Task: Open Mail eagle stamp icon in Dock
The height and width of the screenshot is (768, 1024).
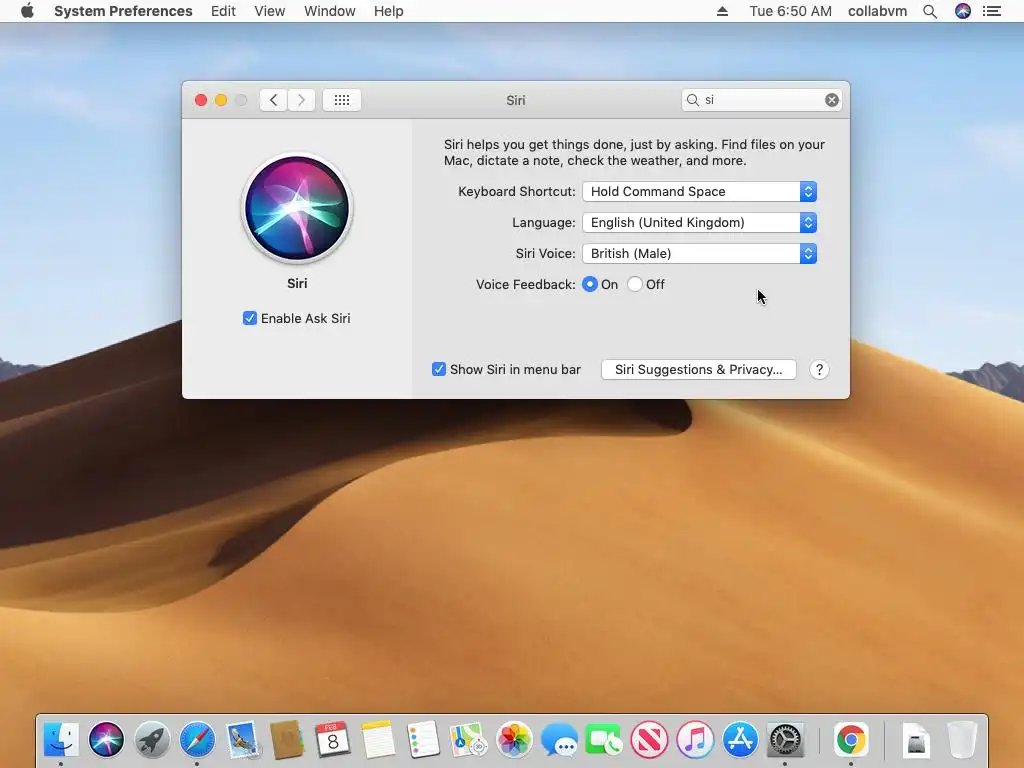Action: tap(243, 739)
